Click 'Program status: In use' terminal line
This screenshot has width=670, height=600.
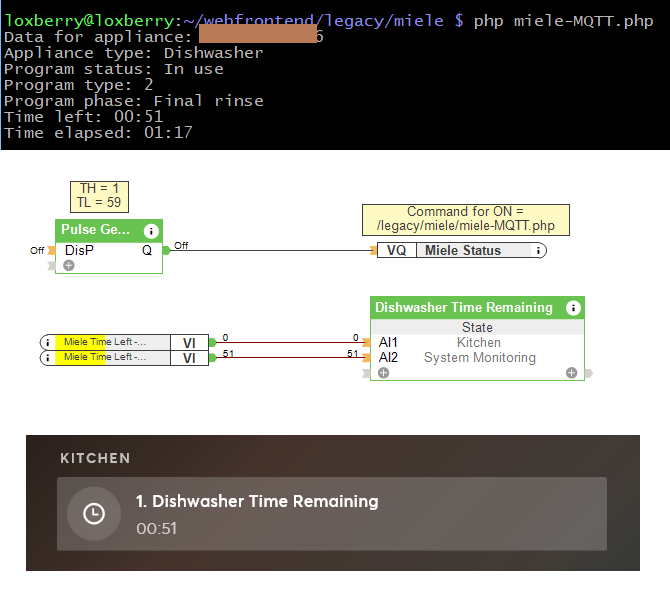click(114, 69)
